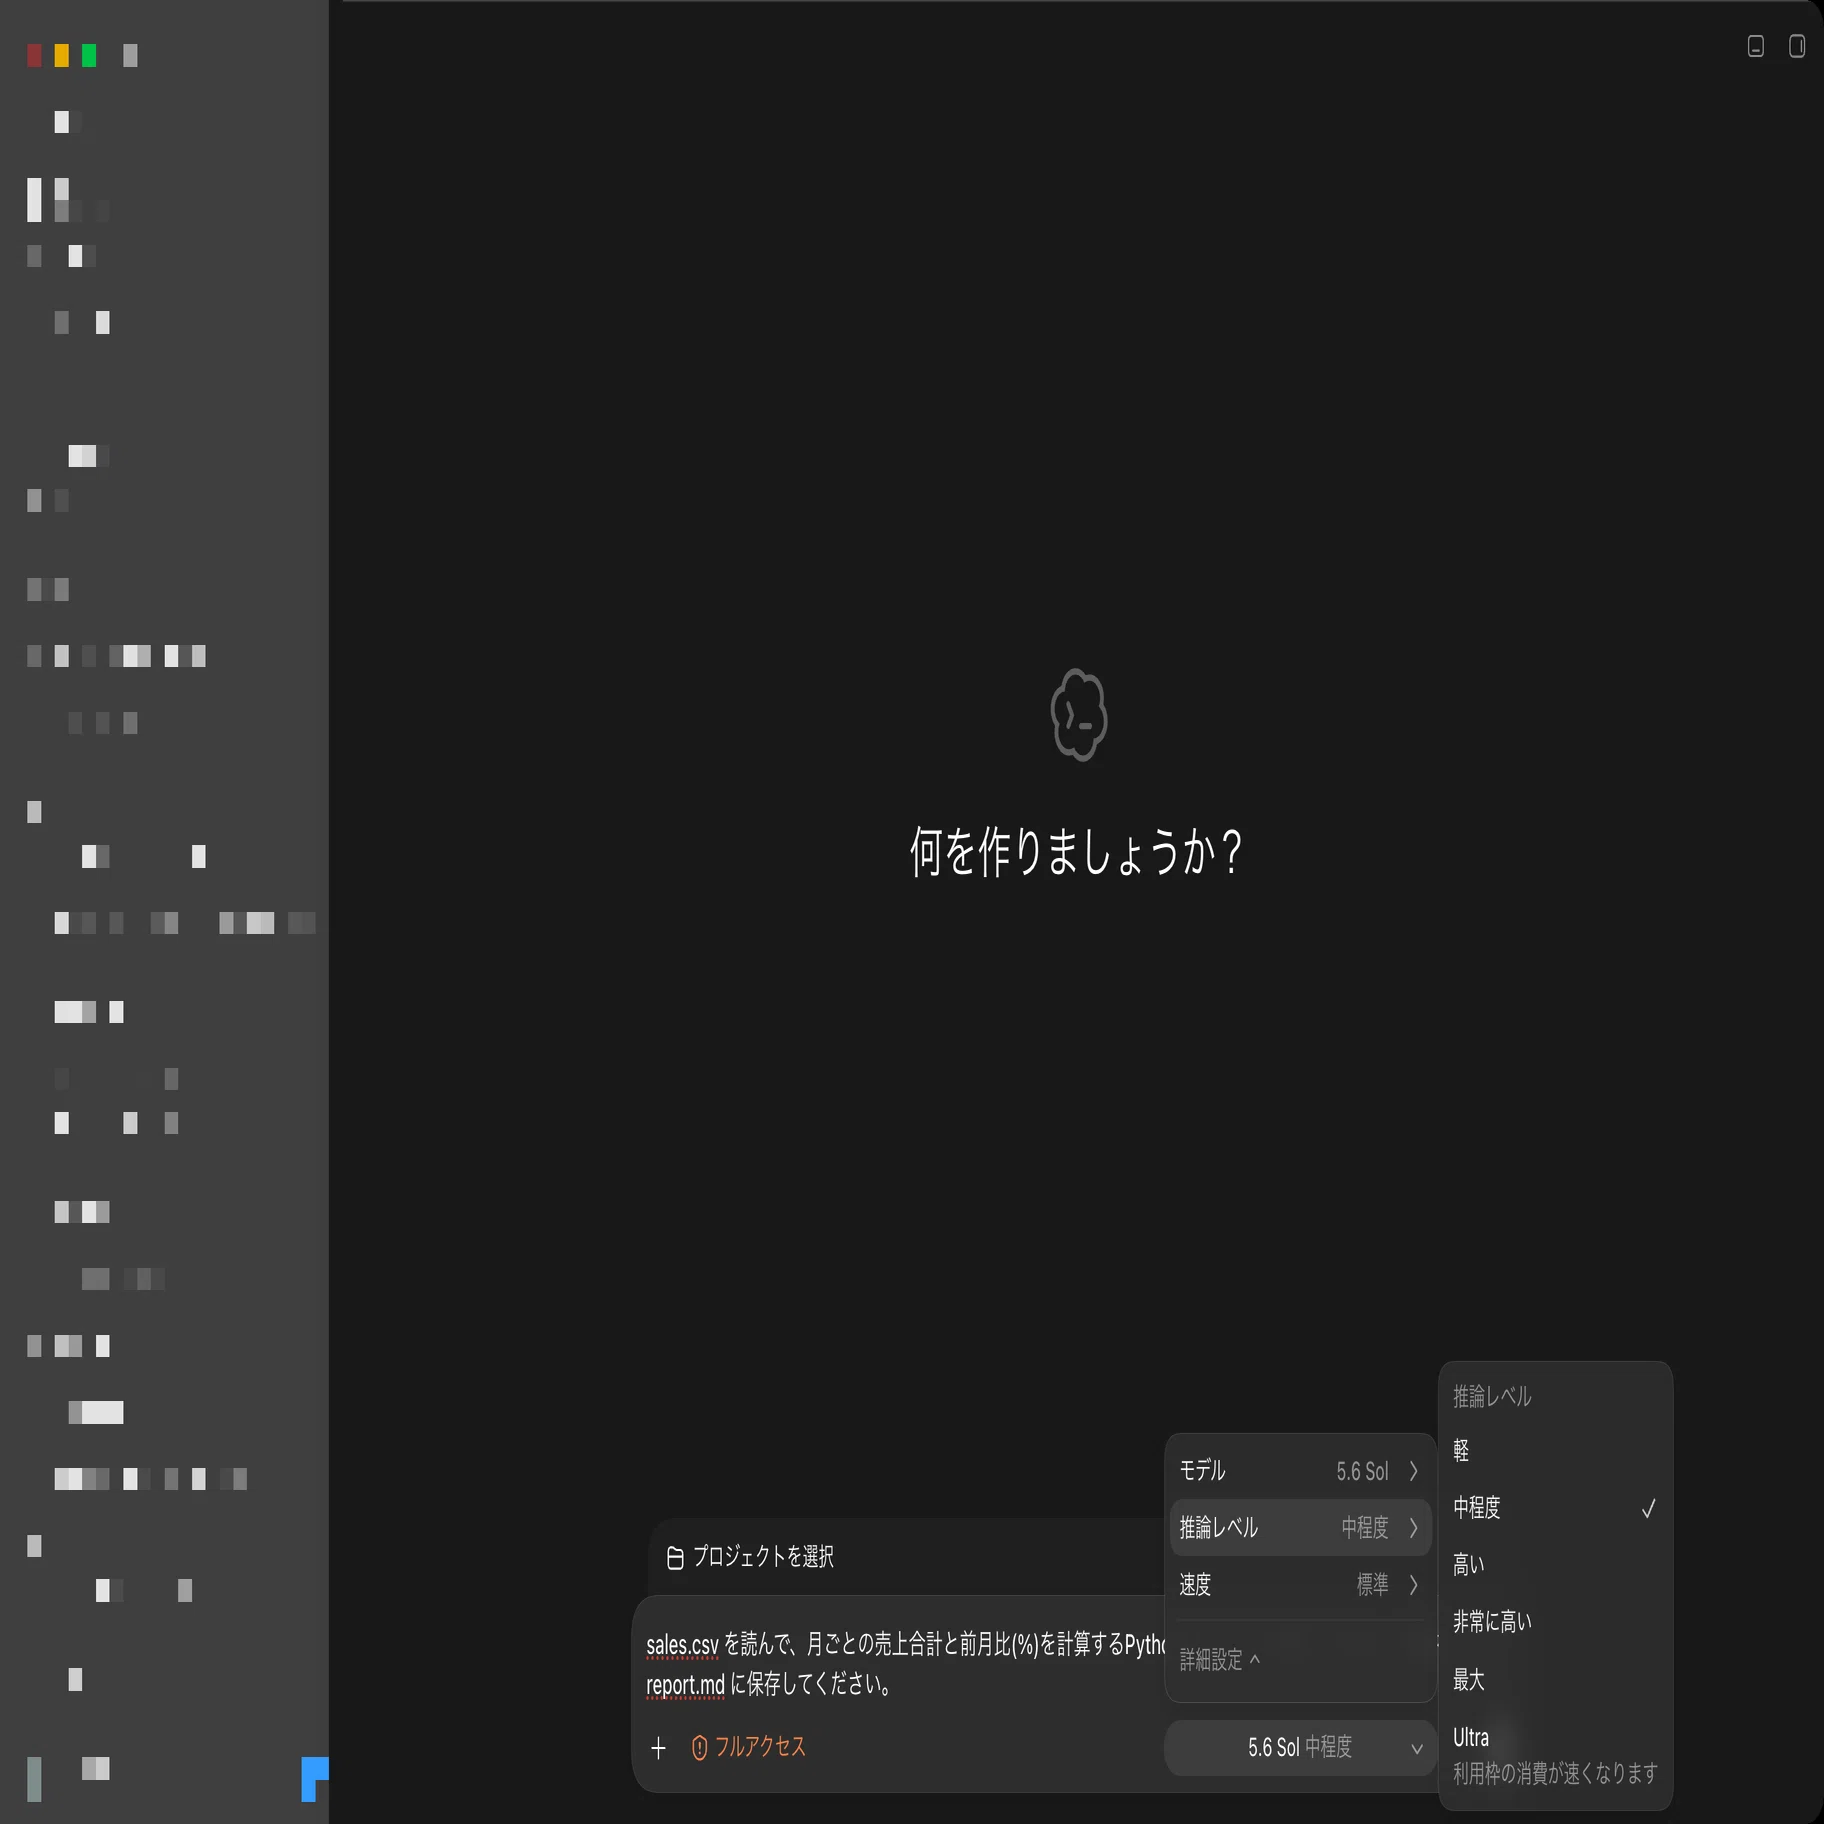Click the chevron on the モデル row

pos(1413,1471)
